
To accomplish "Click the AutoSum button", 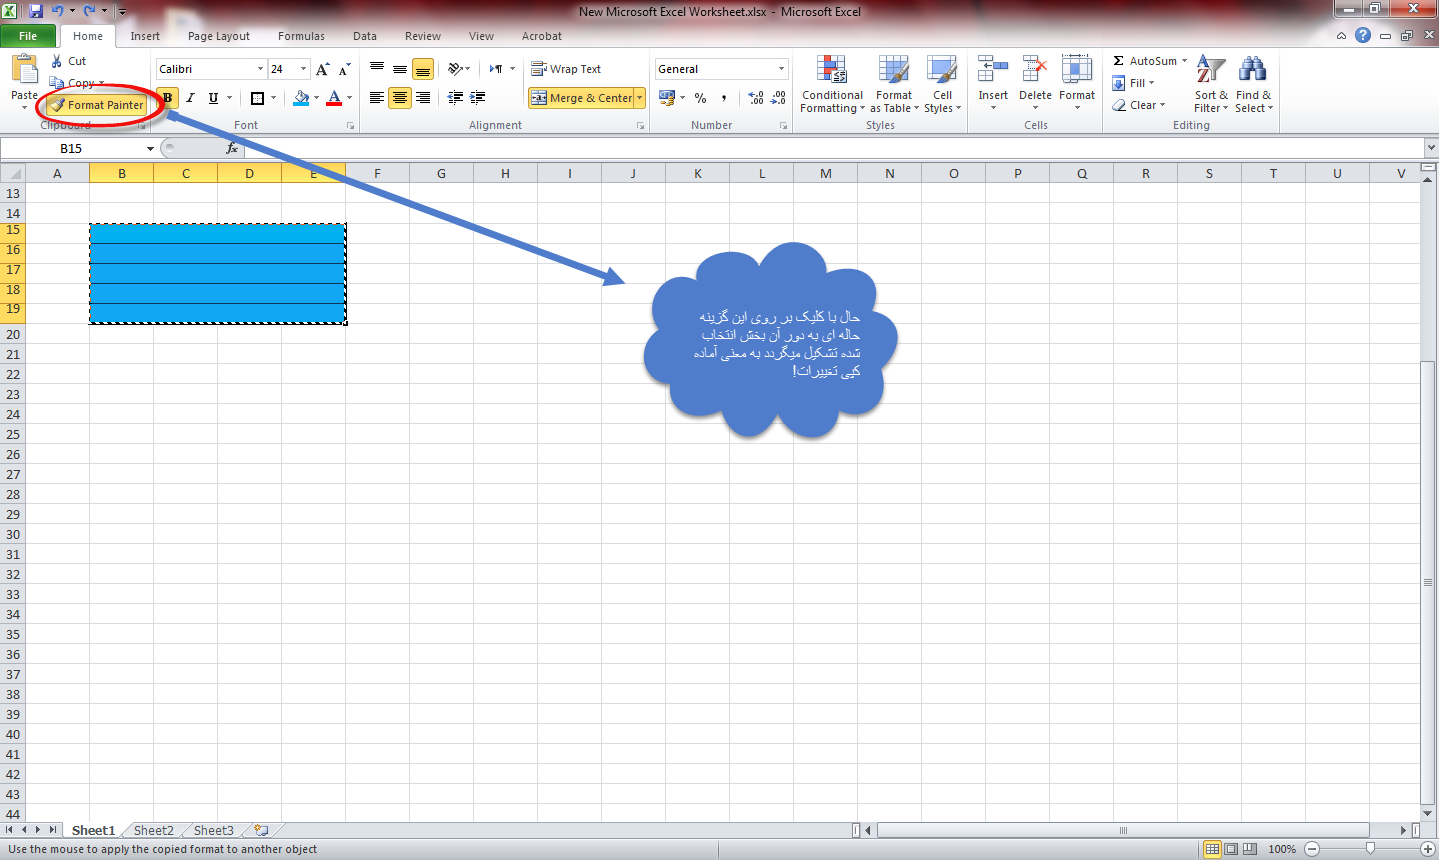I will pos(1146,61).
